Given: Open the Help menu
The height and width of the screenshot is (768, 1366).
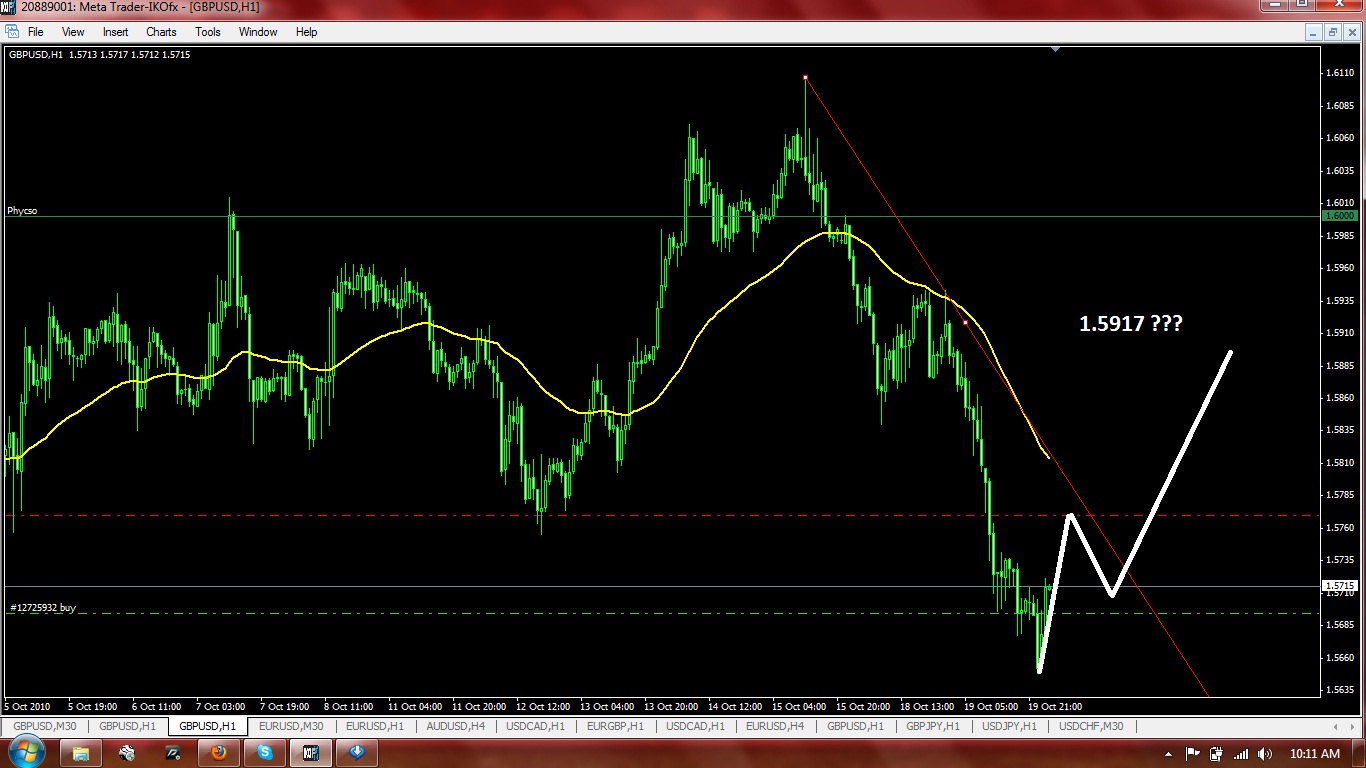Looking at the screenshot, I should [x=306, y=32].
